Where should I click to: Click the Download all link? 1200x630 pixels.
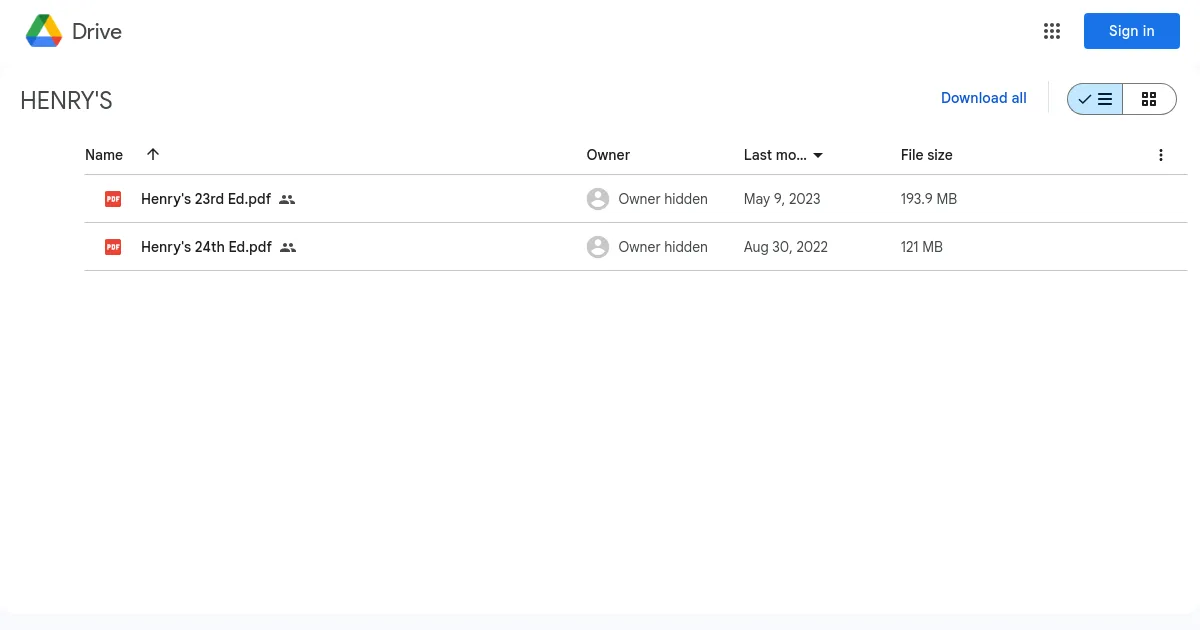[983, 98]
